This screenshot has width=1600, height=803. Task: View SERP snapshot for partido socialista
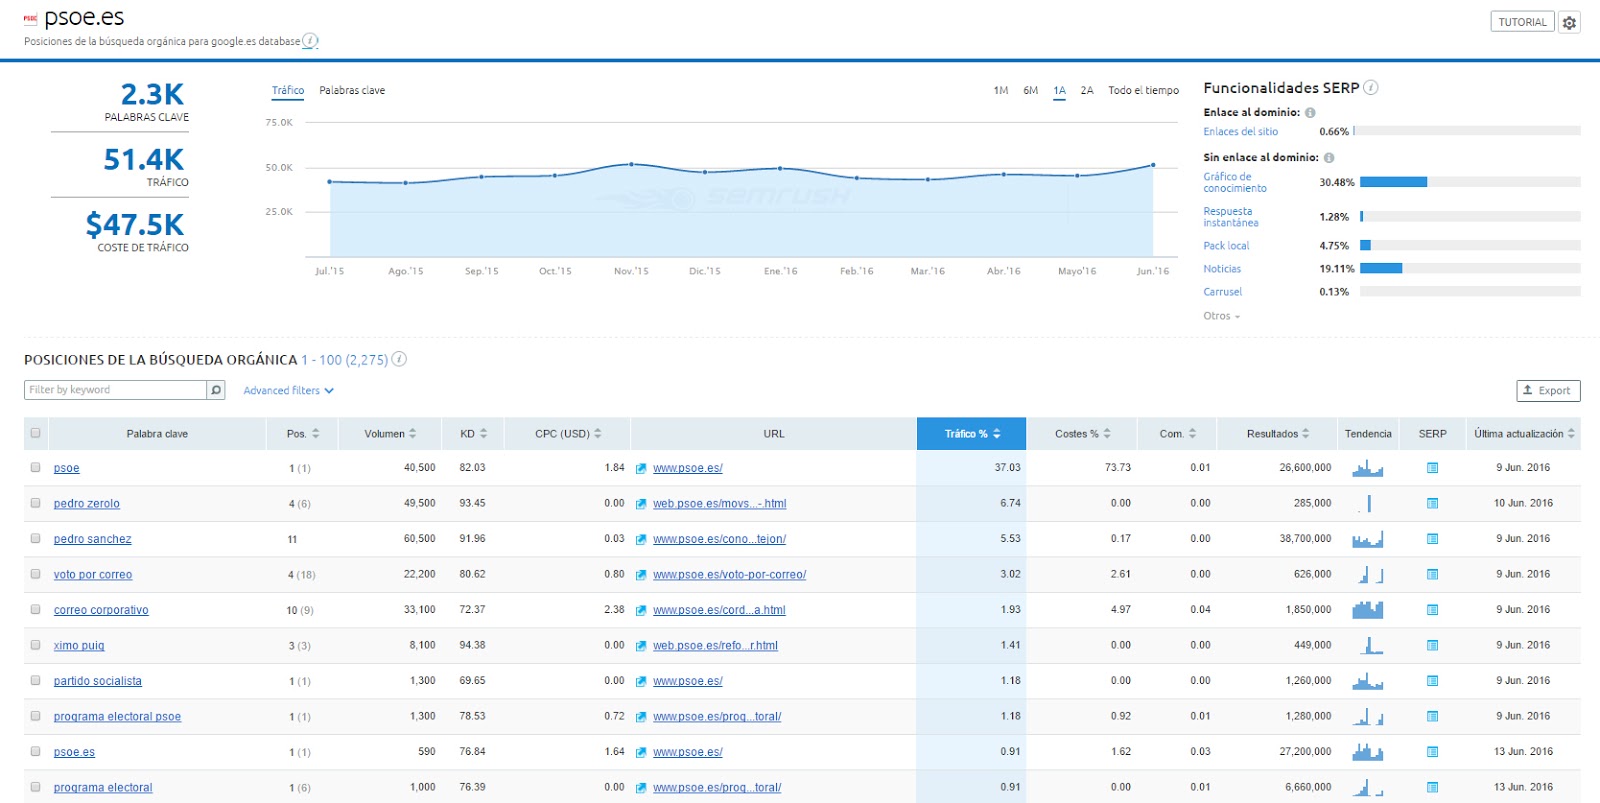click(1432, 681)
